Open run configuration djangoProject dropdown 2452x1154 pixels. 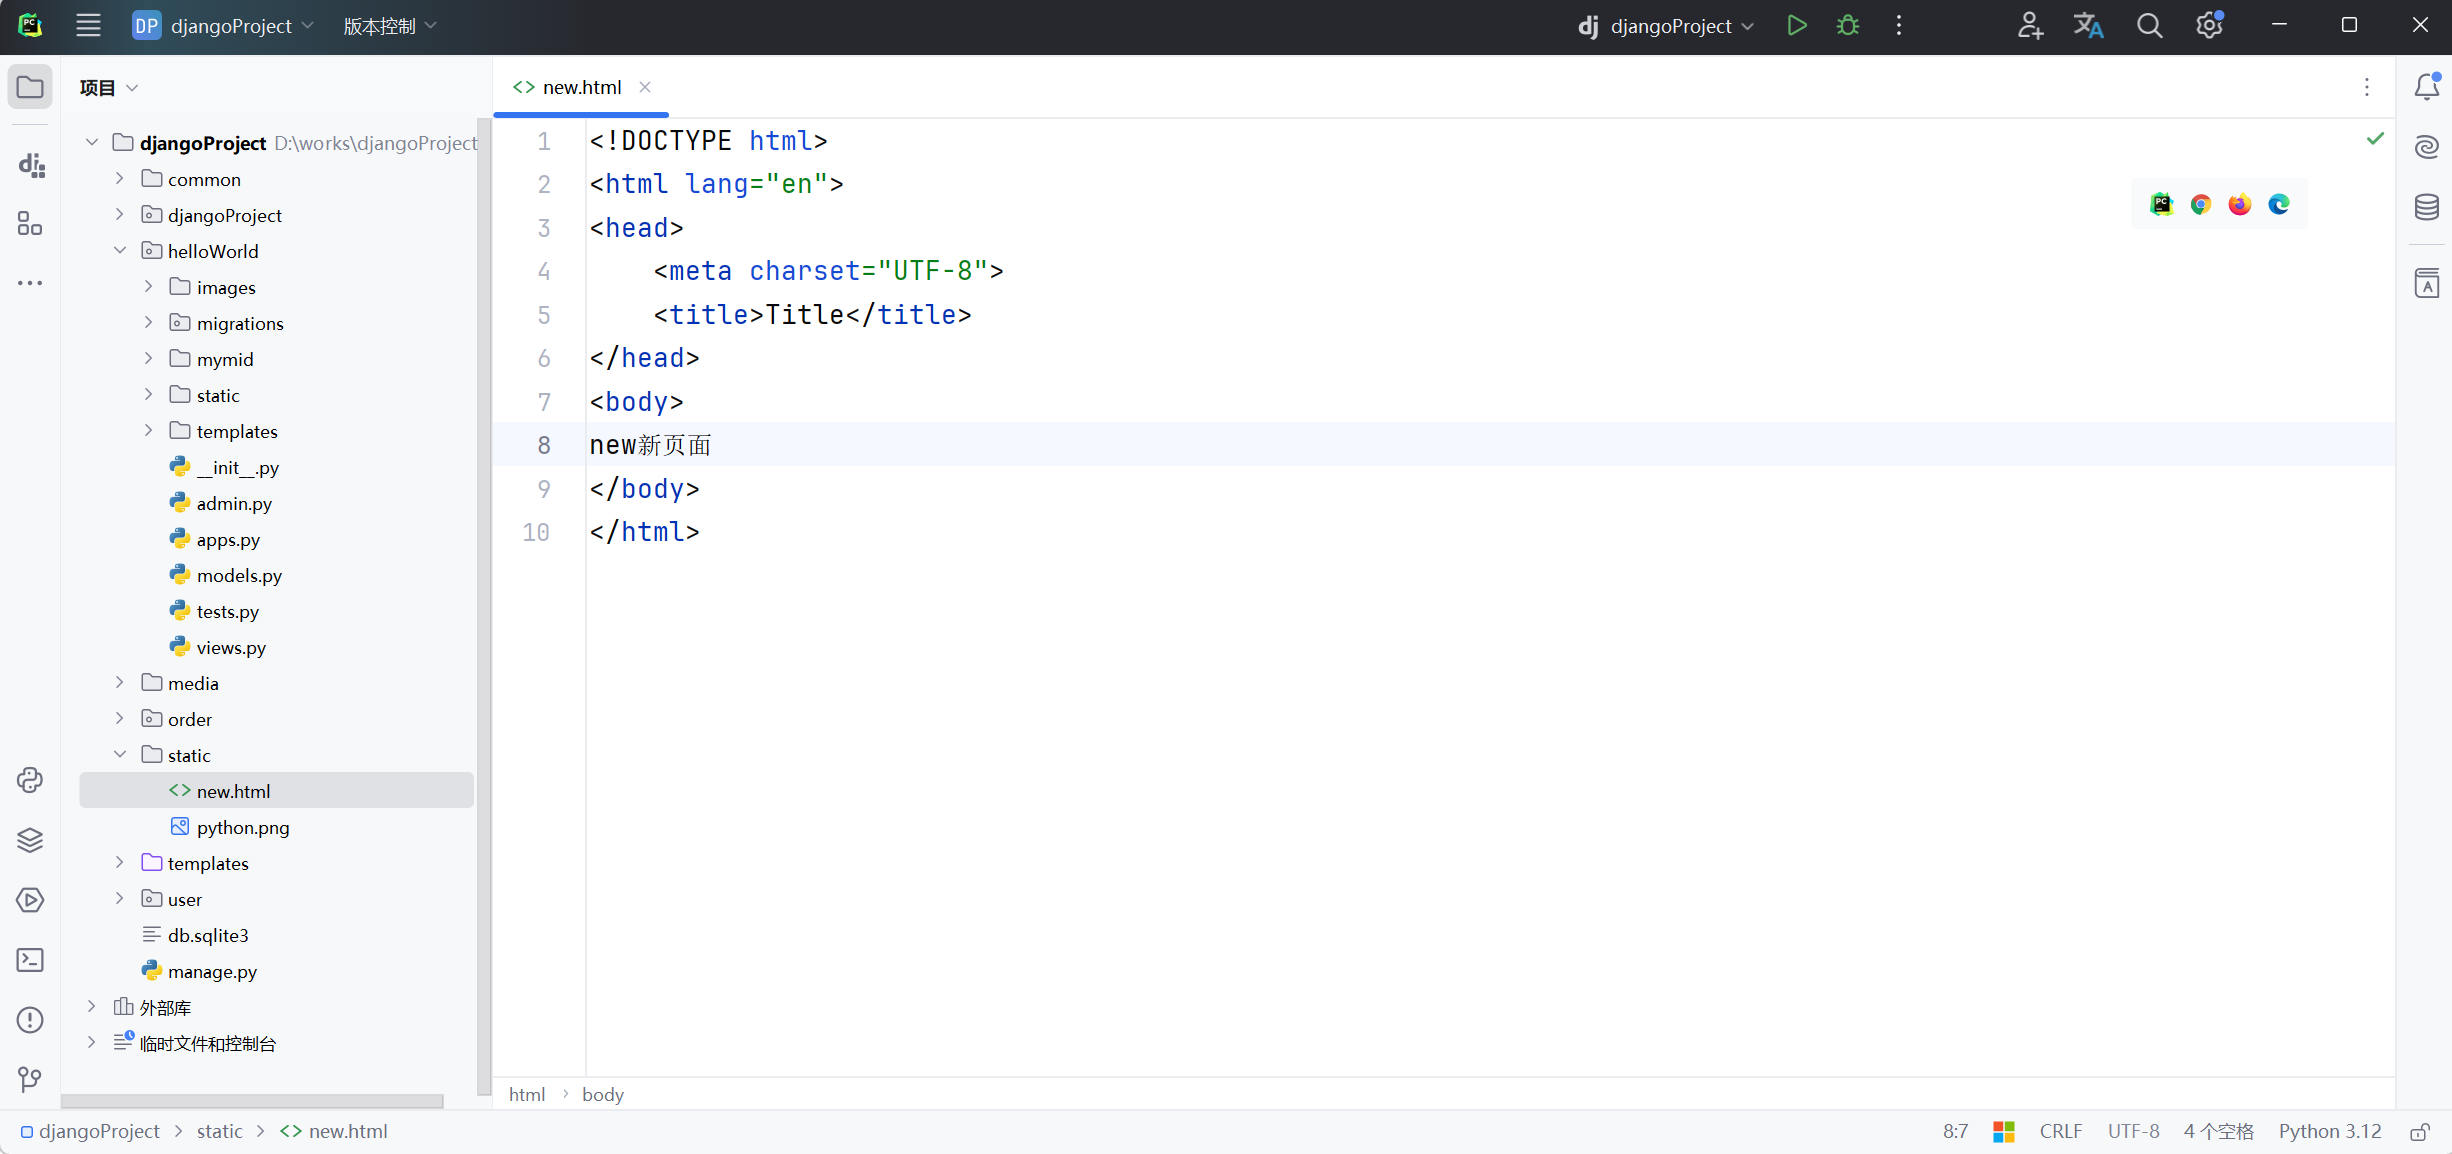[x=1665, y=26]
